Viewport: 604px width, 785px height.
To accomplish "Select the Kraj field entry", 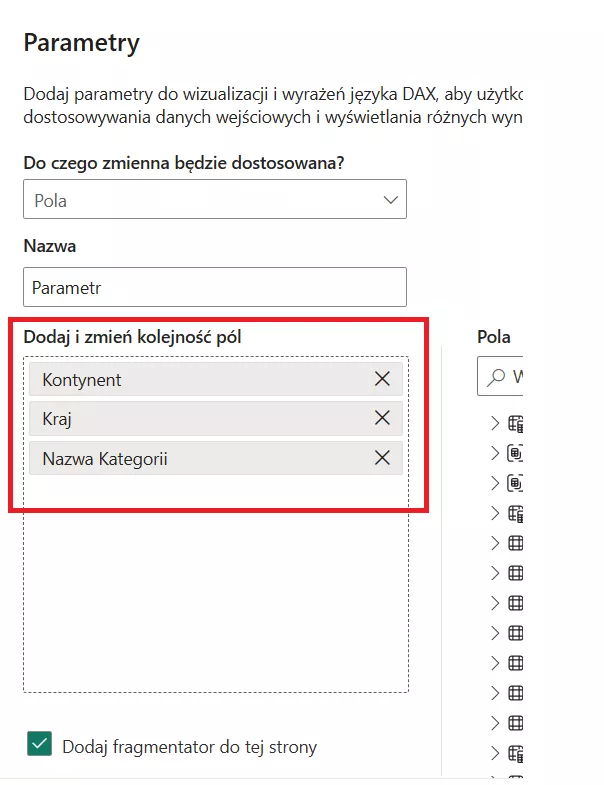I will tap(190, 418).
